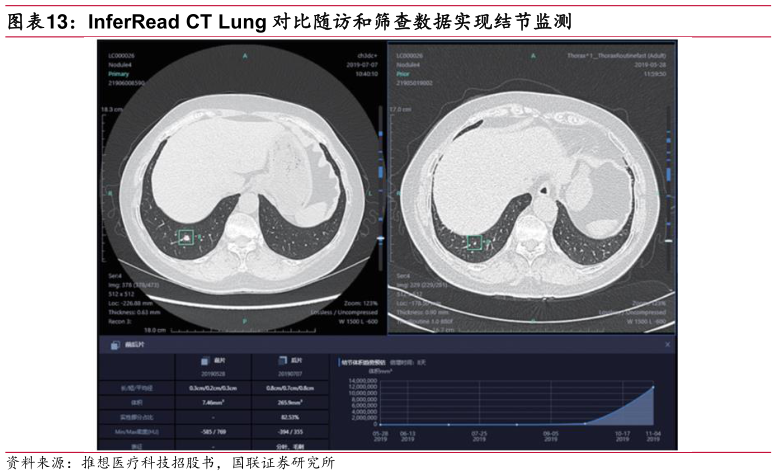Close the comparison panel with the X
The width and height of the screenshot is (777, 476).
click(667, 344)
